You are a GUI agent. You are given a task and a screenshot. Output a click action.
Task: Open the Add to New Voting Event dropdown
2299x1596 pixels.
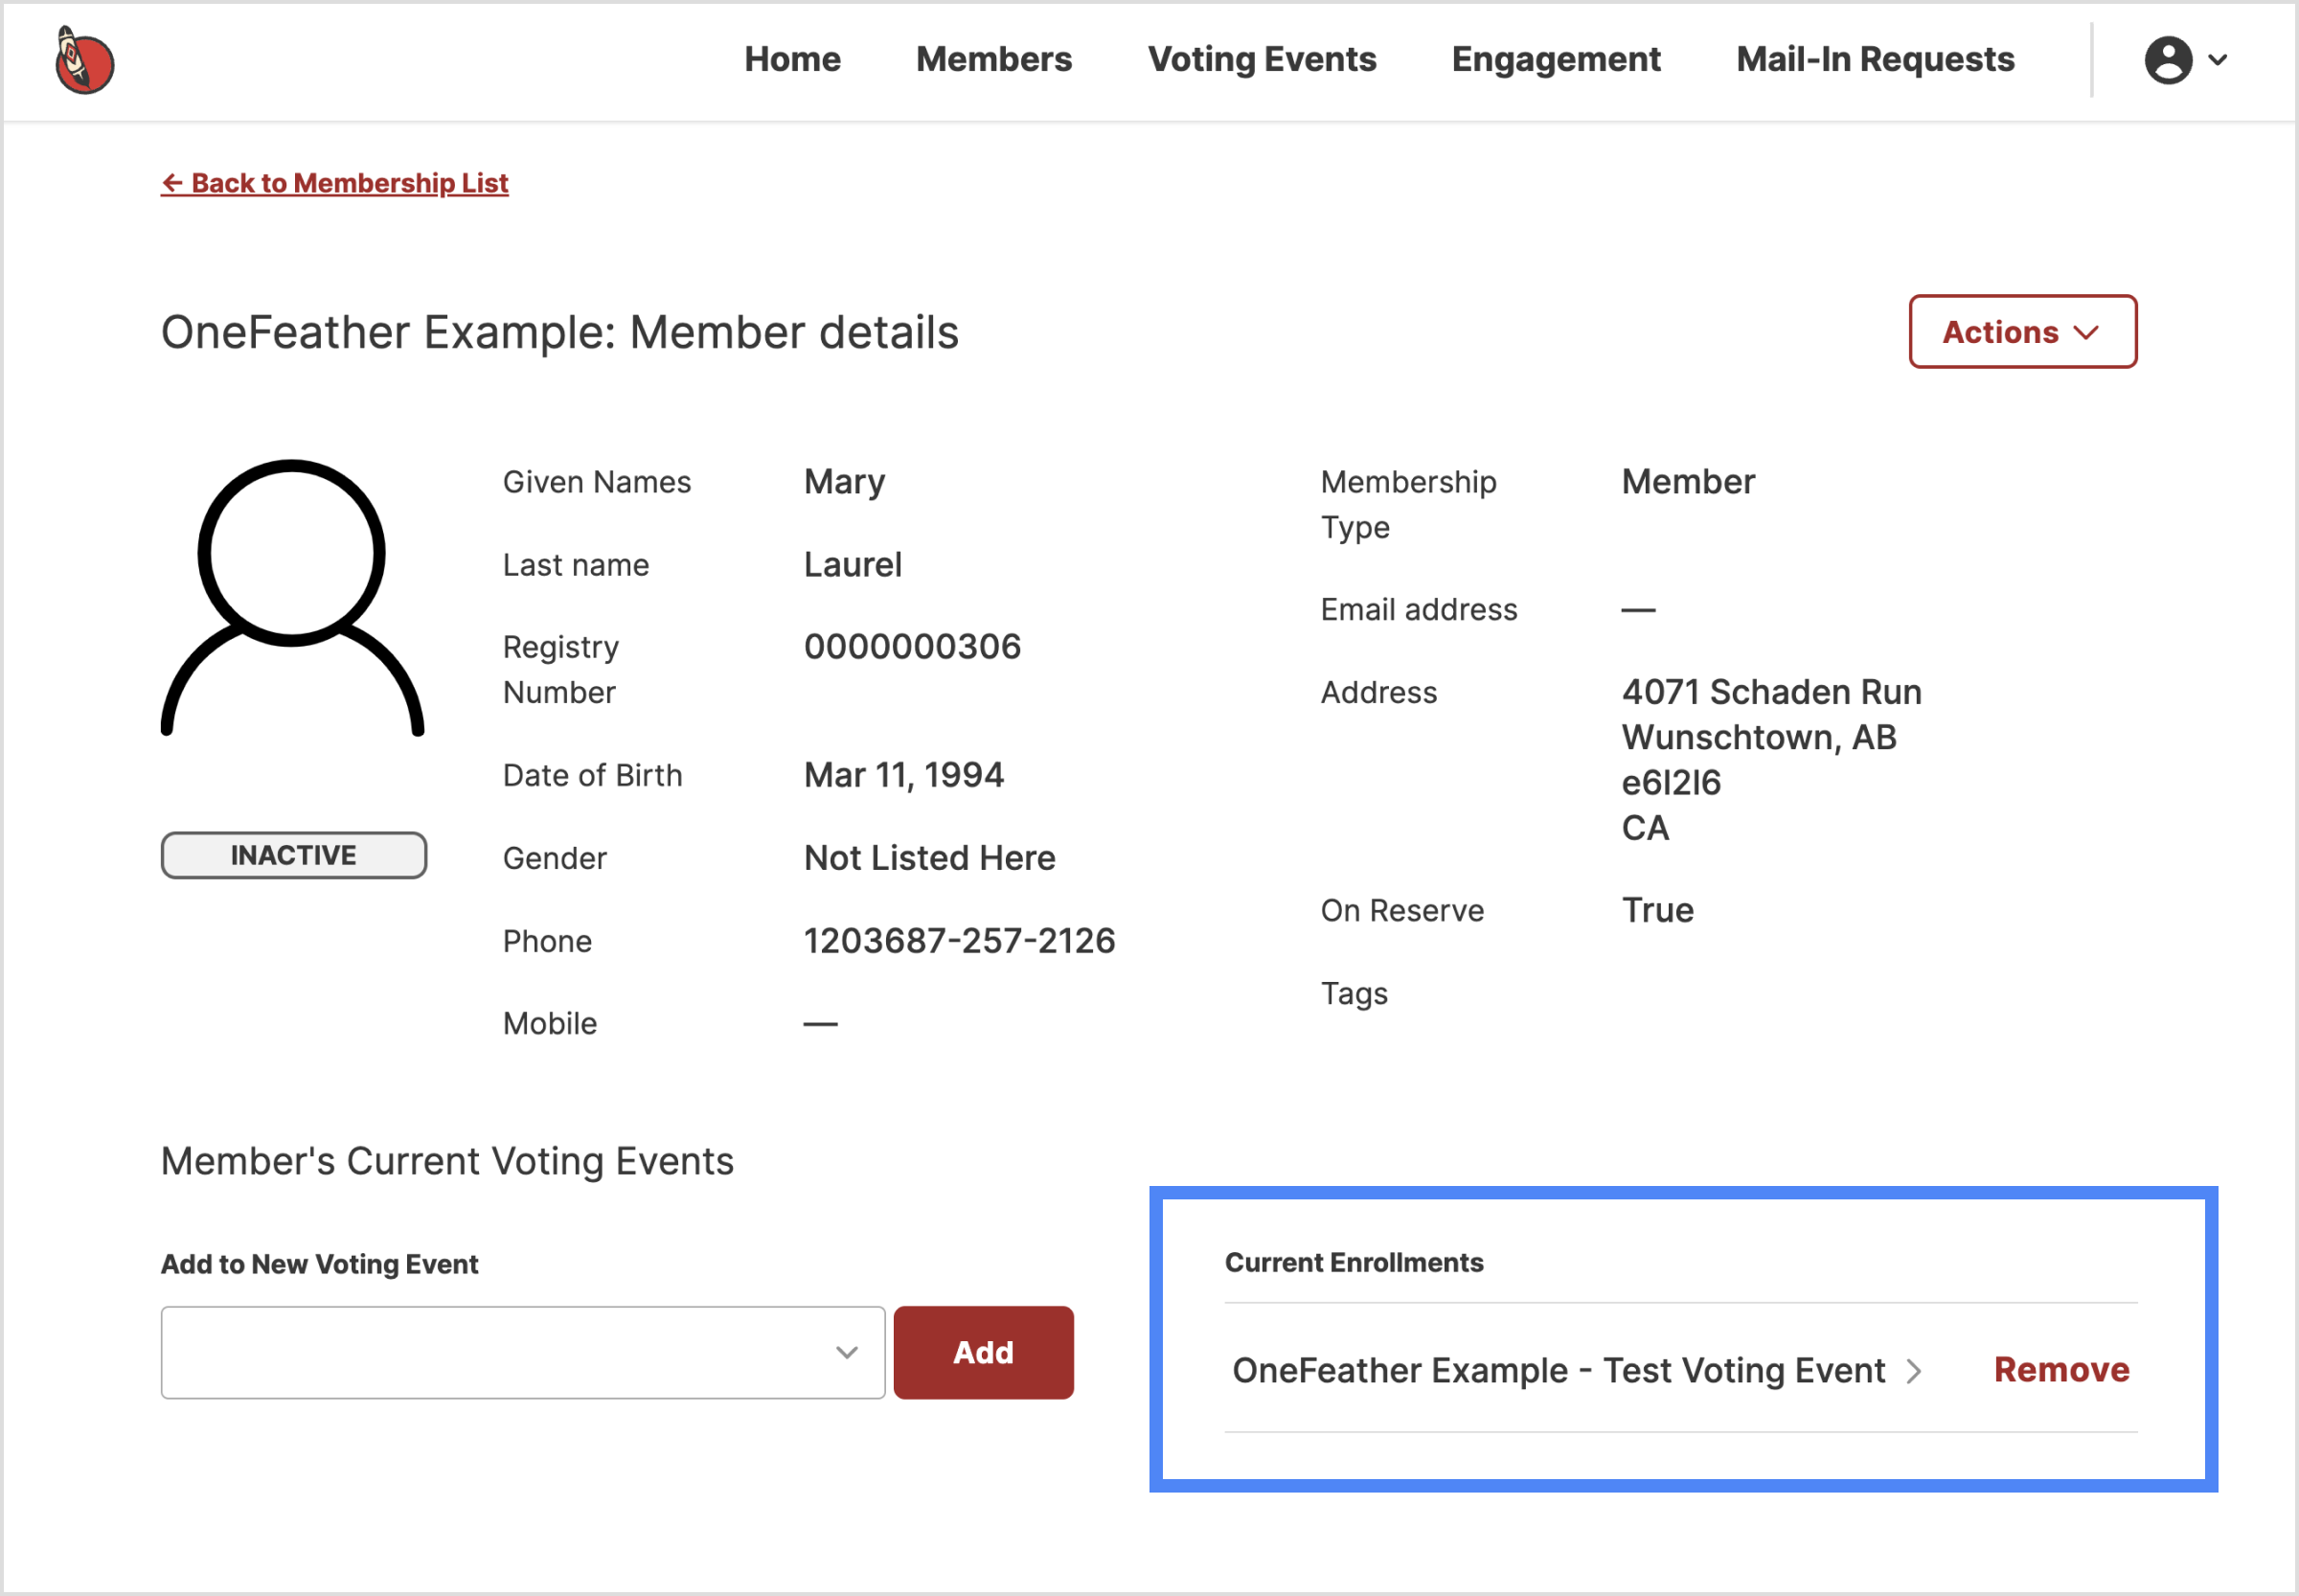coord(522,1352)
